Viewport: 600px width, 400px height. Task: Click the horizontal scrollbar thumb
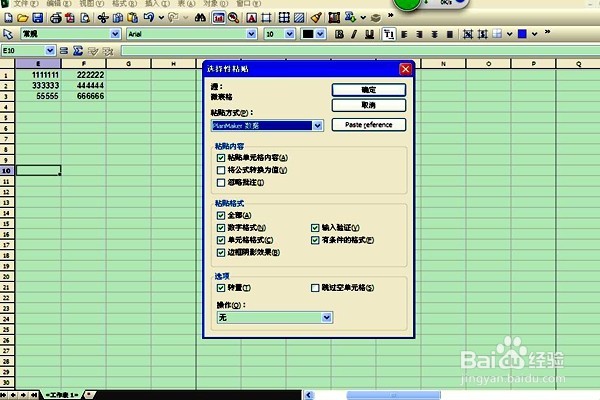(x=393, y=395)
